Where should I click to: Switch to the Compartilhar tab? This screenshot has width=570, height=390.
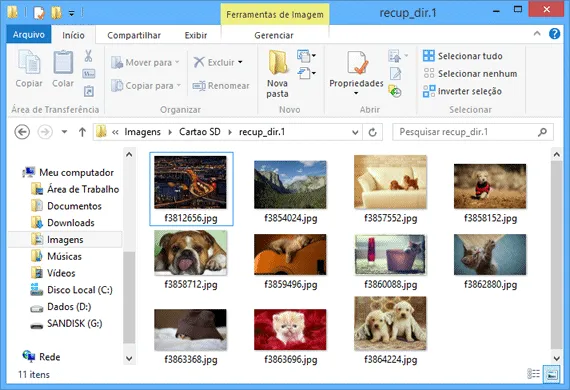point(134,35)
